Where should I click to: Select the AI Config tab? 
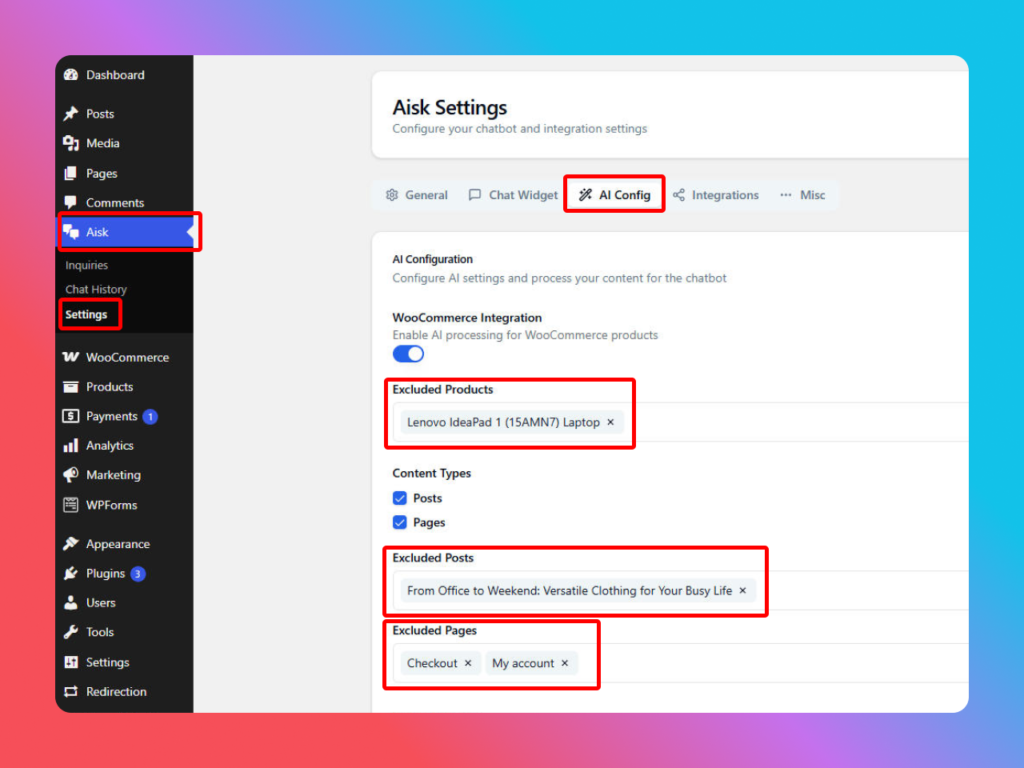pos(615,195)
